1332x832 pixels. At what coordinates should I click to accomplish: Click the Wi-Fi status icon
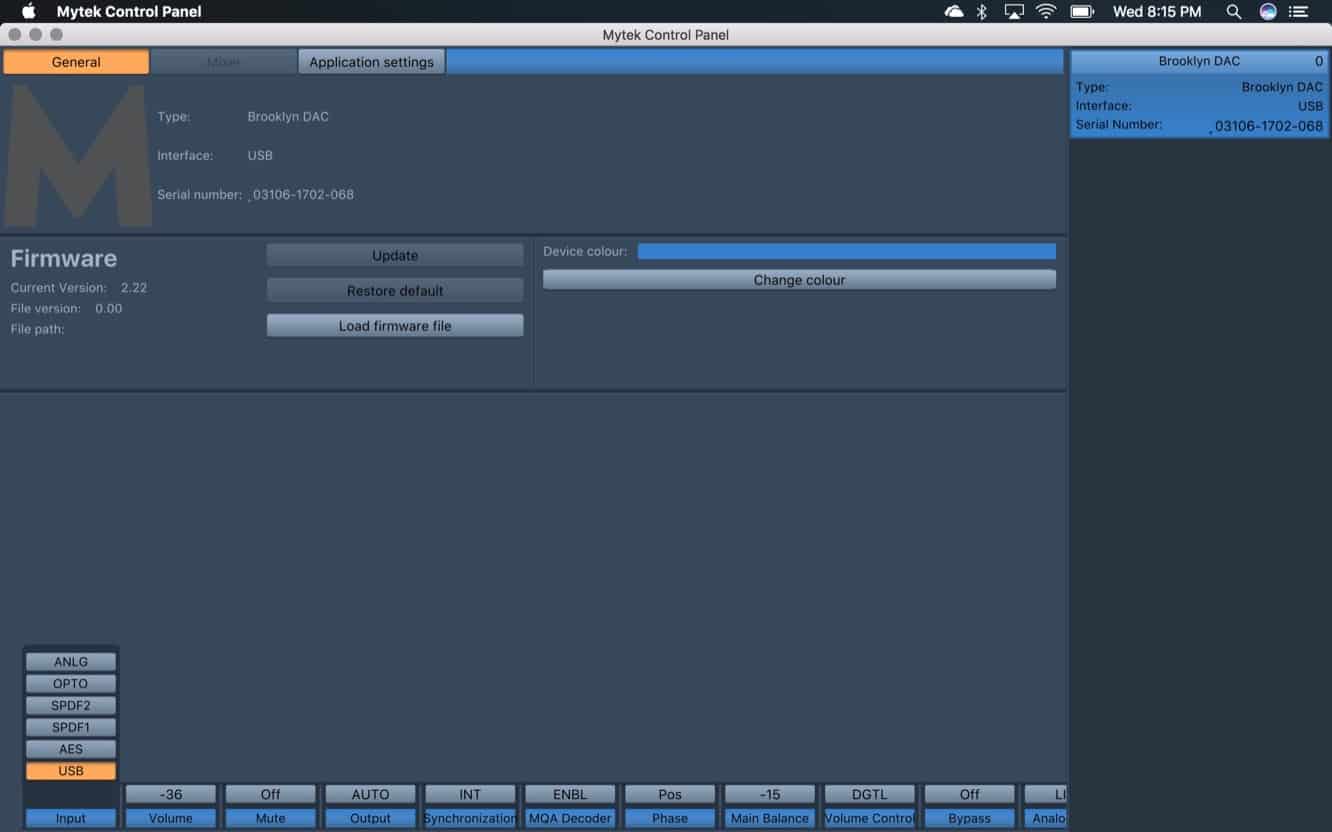tap(1046, 12)
